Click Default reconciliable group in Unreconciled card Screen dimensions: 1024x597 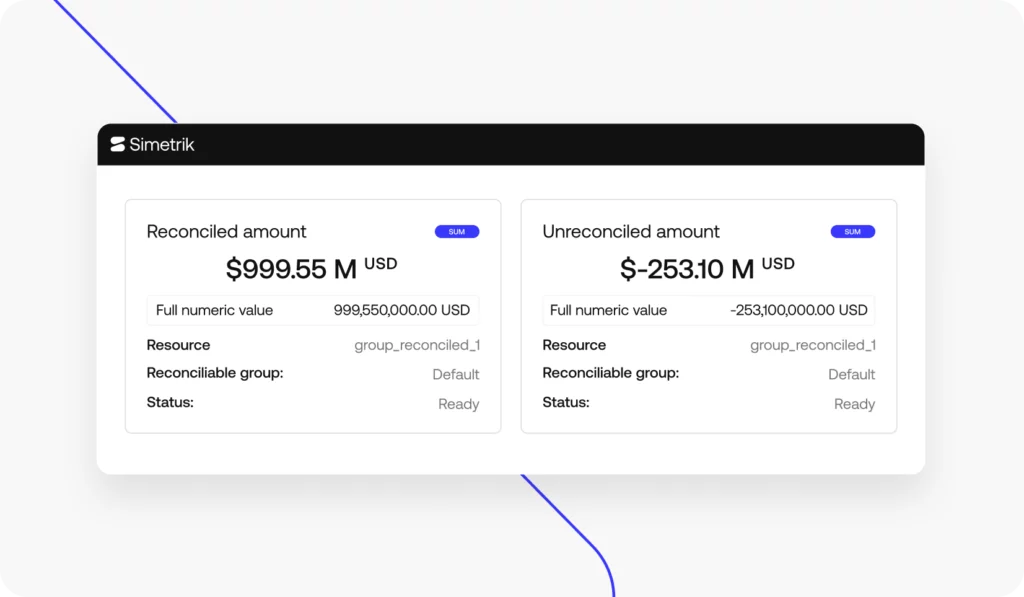tap(851, 374)
